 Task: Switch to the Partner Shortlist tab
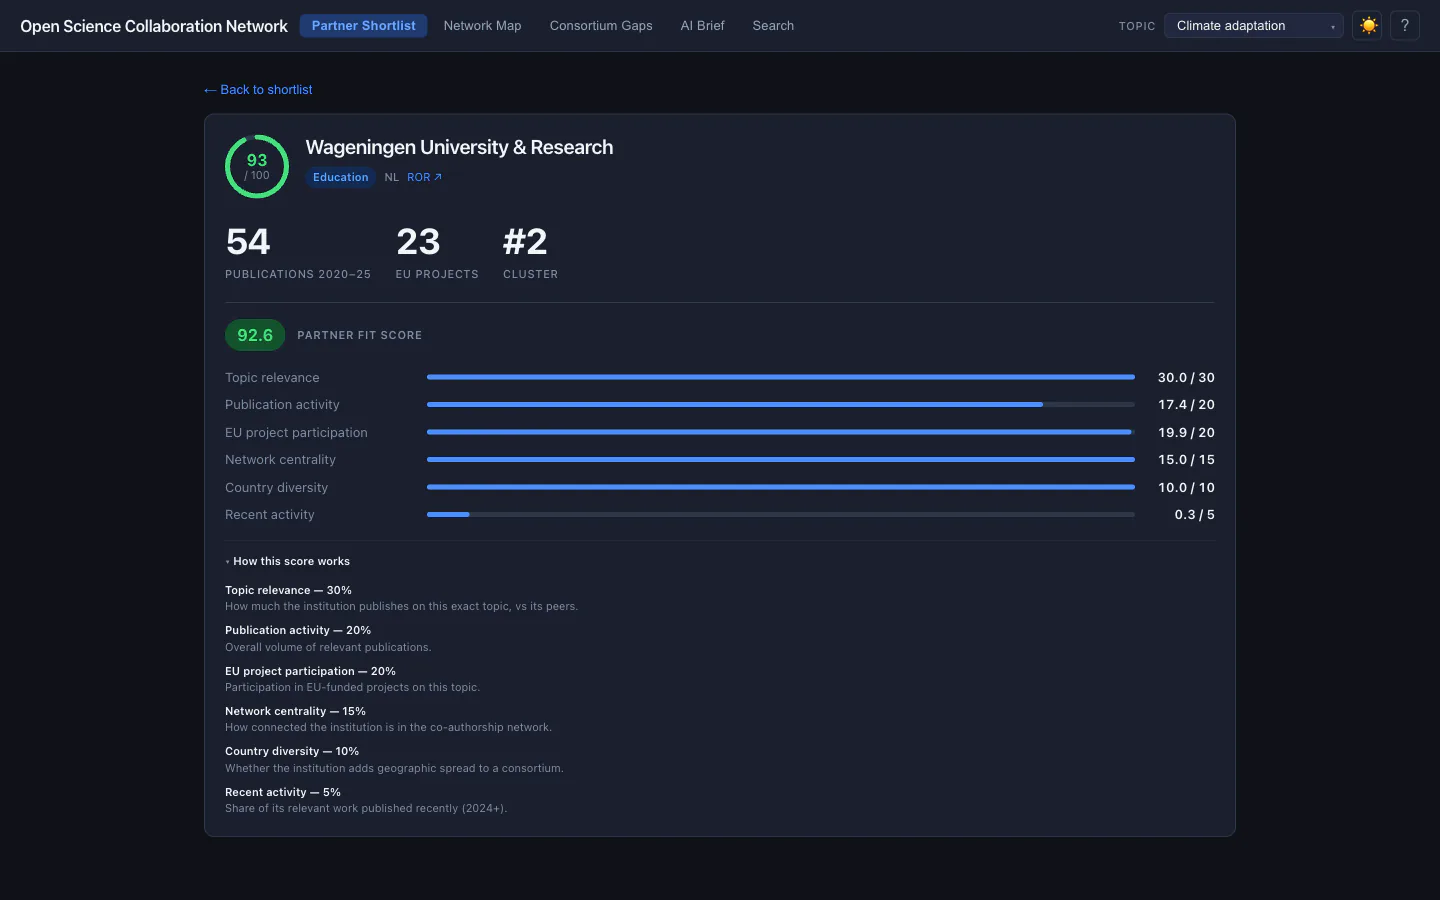[x=363, y=26]
